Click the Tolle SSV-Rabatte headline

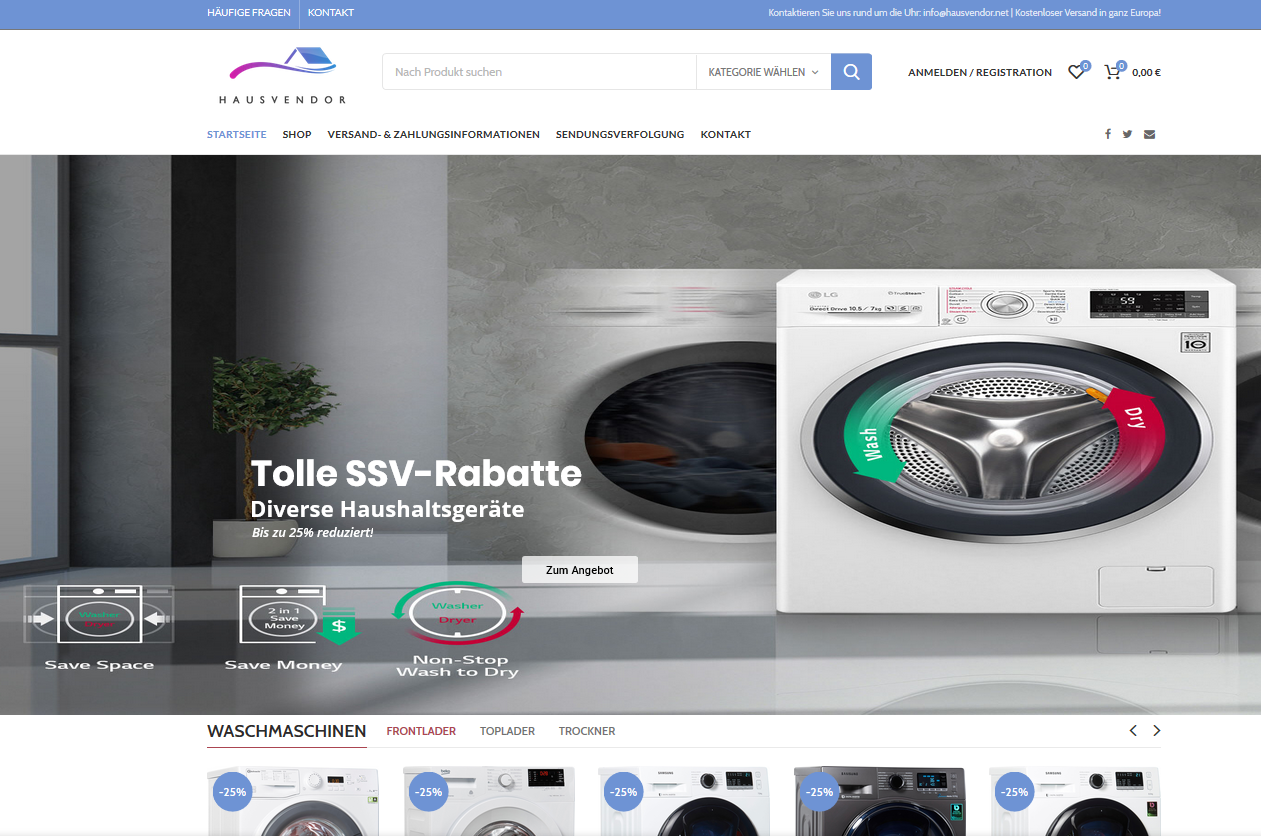416,473
